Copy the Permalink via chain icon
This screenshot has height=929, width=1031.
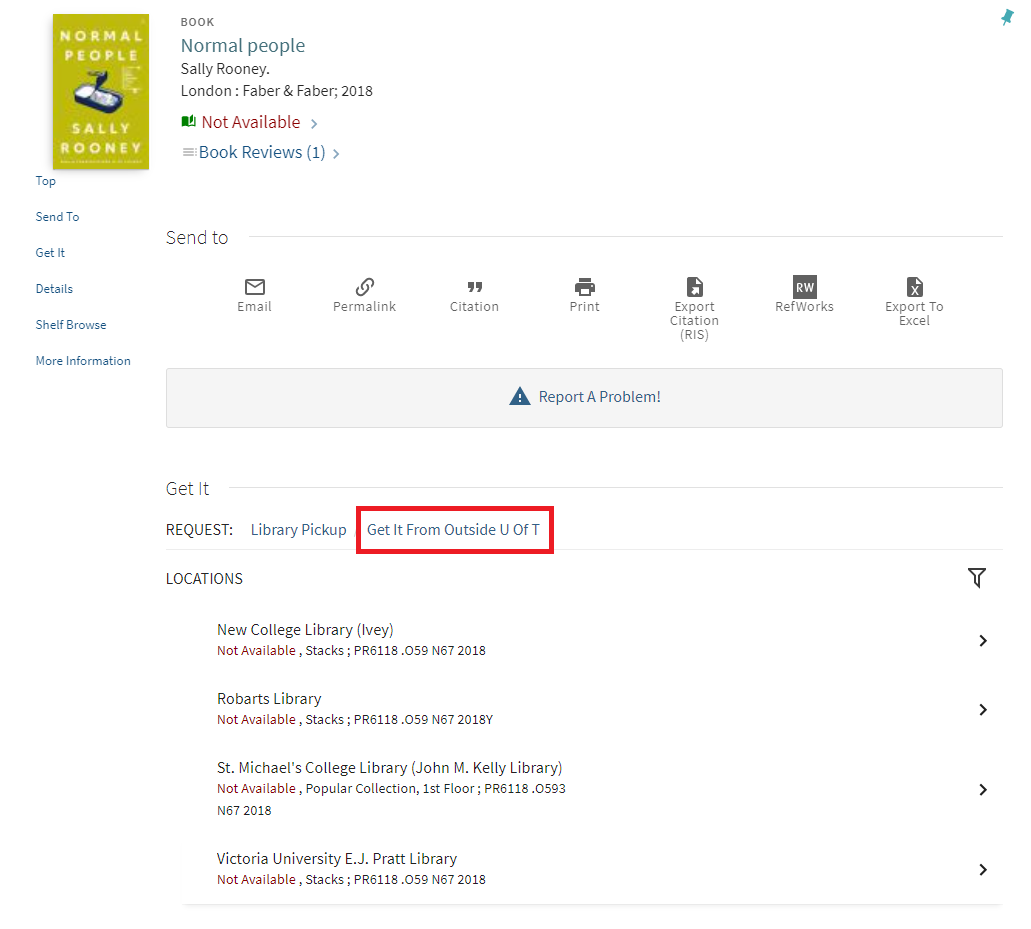pyautogui.click(x=365, y=287)
